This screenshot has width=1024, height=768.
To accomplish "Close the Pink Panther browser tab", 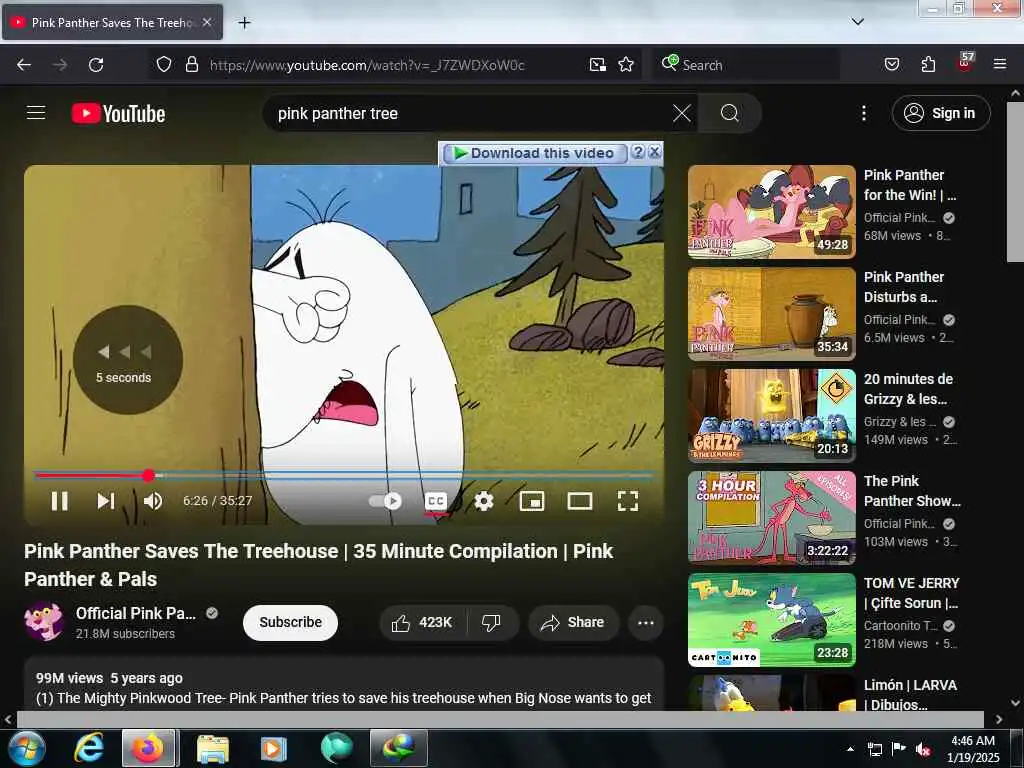I will pyautogui.click(x=207, y=22).
